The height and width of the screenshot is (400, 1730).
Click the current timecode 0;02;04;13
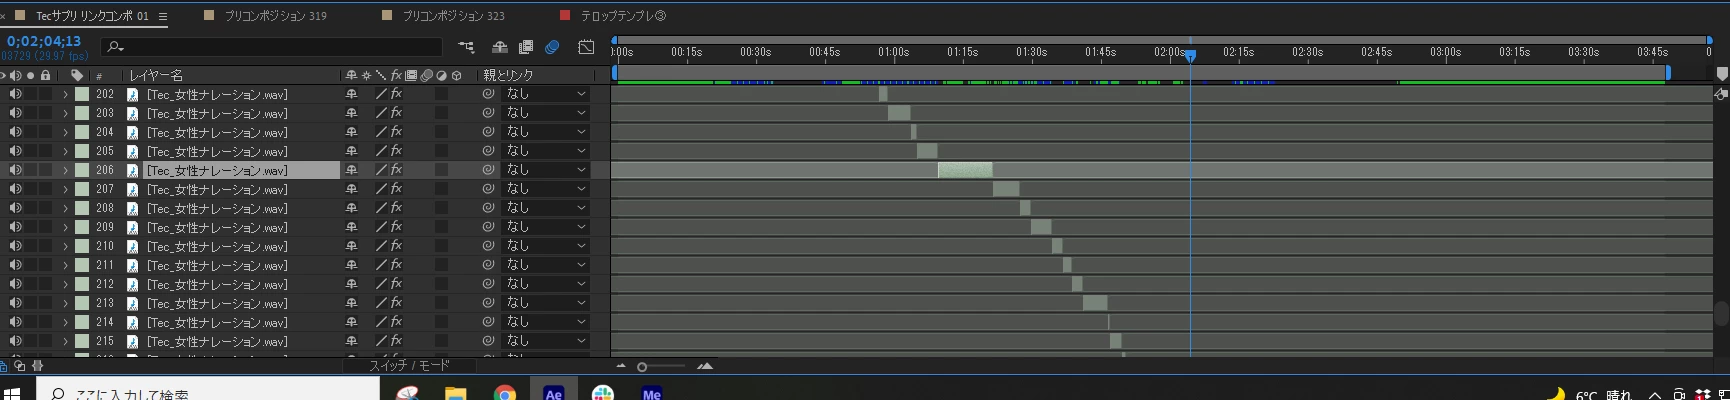tap(43, 41)
